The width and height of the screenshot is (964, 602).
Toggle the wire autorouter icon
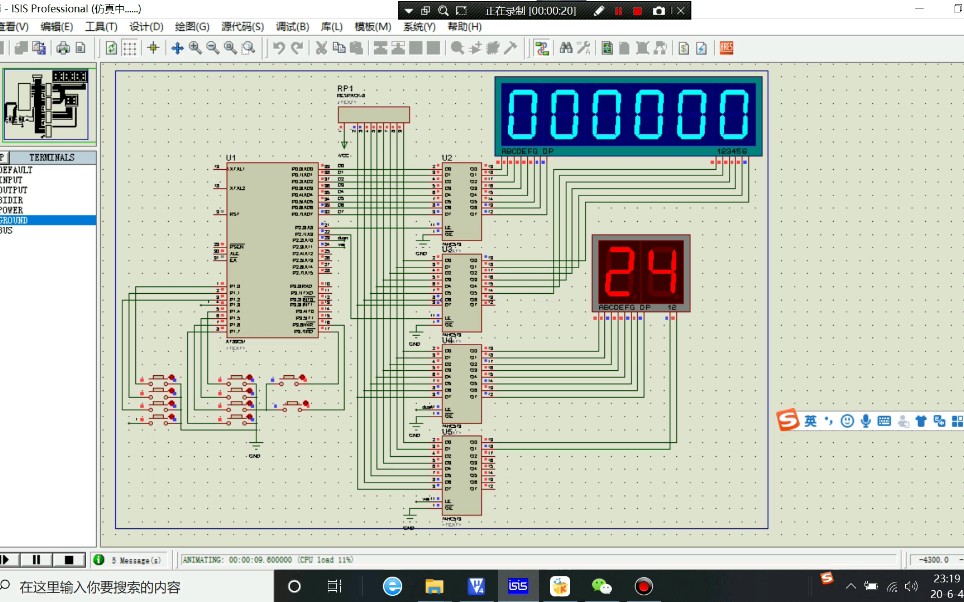[542, 48]
